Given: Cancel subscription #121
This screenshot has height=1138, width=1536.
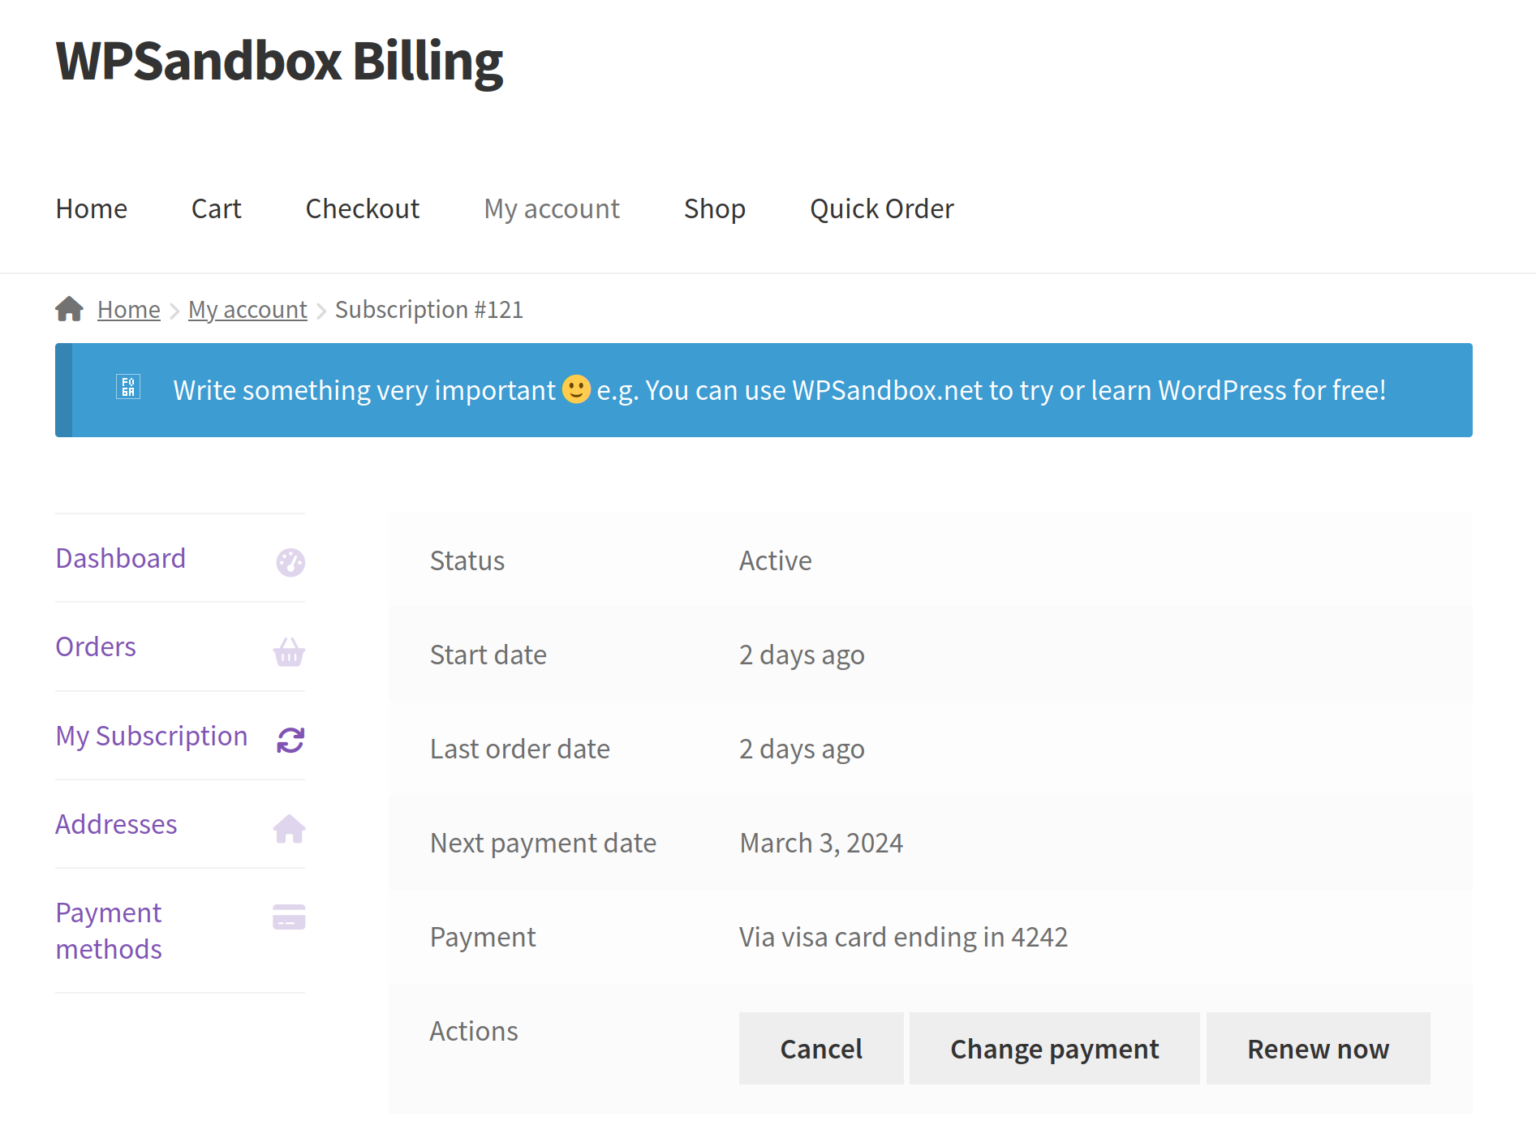Looking at the screenshot, I should (820, 1048).
